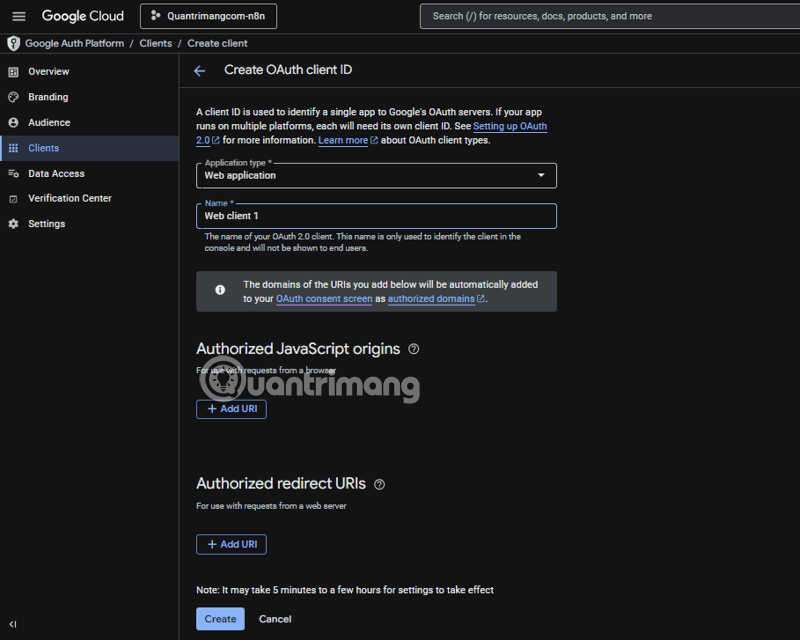Click the info icon in the domains notice

pos(220,291)
